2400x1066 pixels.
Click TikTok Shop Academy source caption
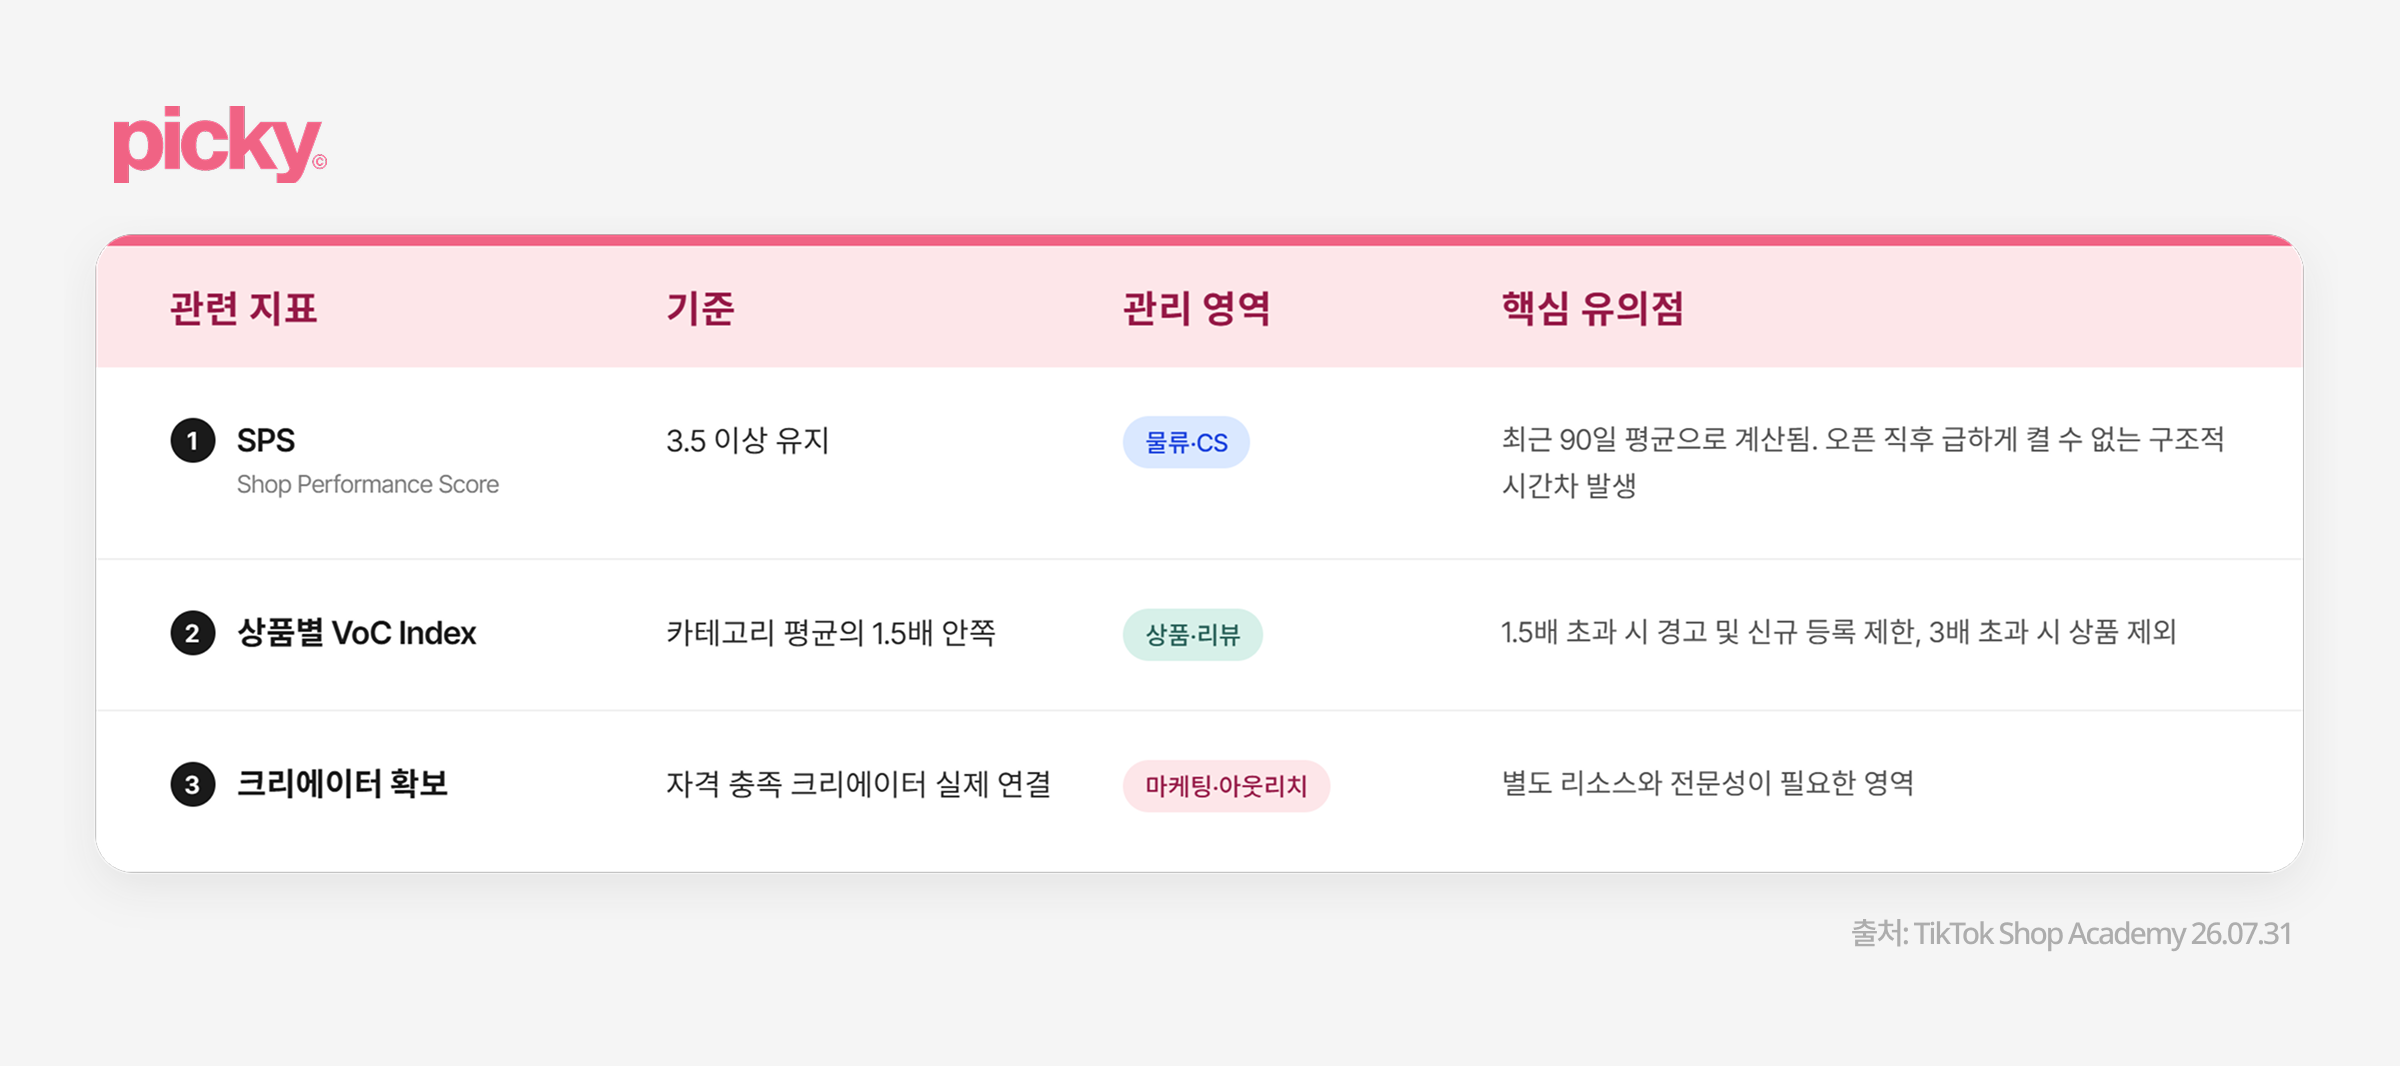[2070, 933]
